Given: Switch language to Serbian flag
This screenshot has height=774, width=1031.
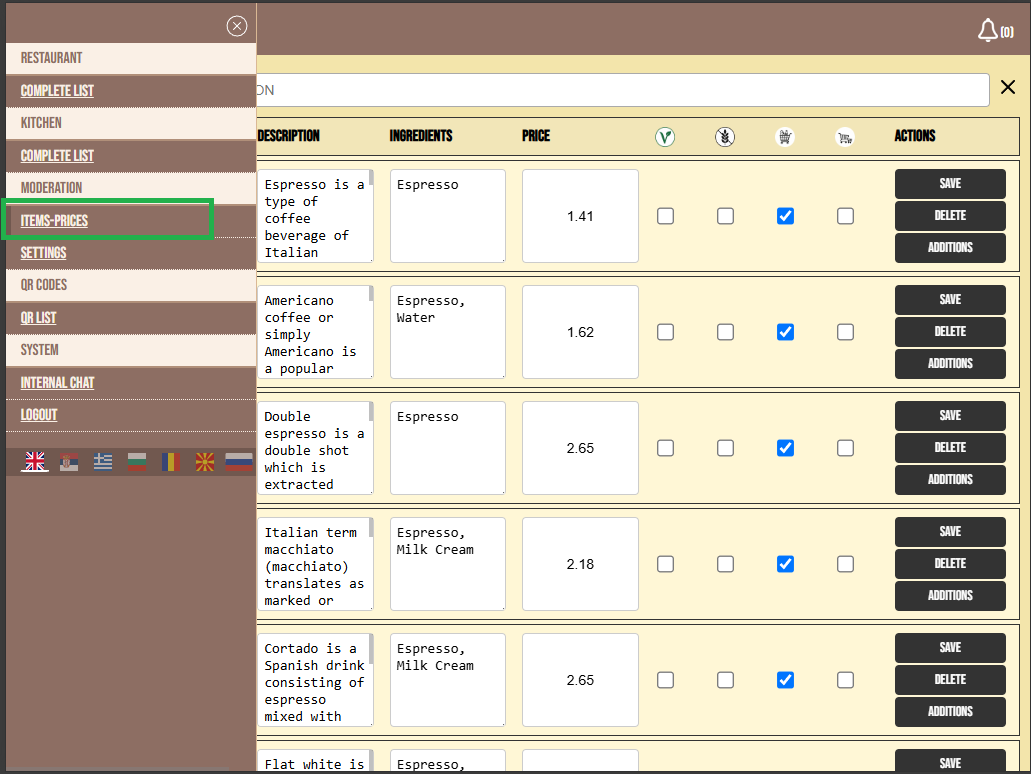Looking at the screenshot, I should click(x=69, y=462).
